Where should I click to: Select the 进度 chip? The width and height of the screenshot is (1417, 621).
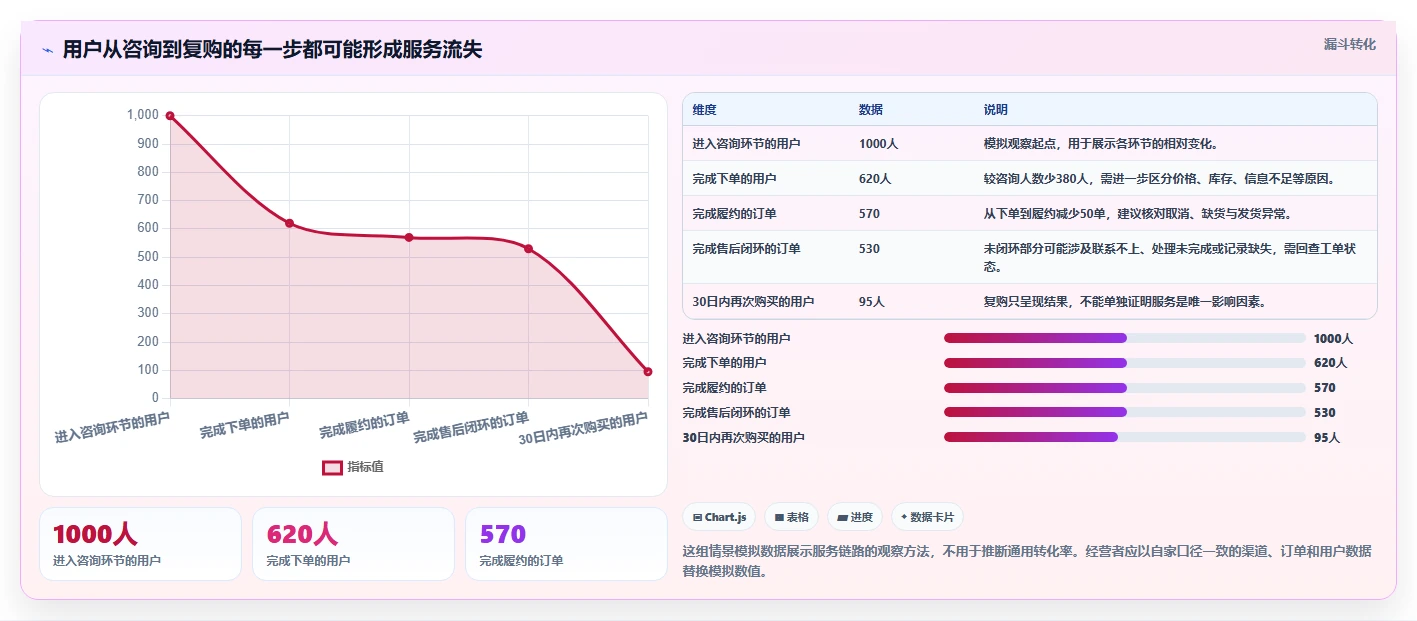coord(855,517)
